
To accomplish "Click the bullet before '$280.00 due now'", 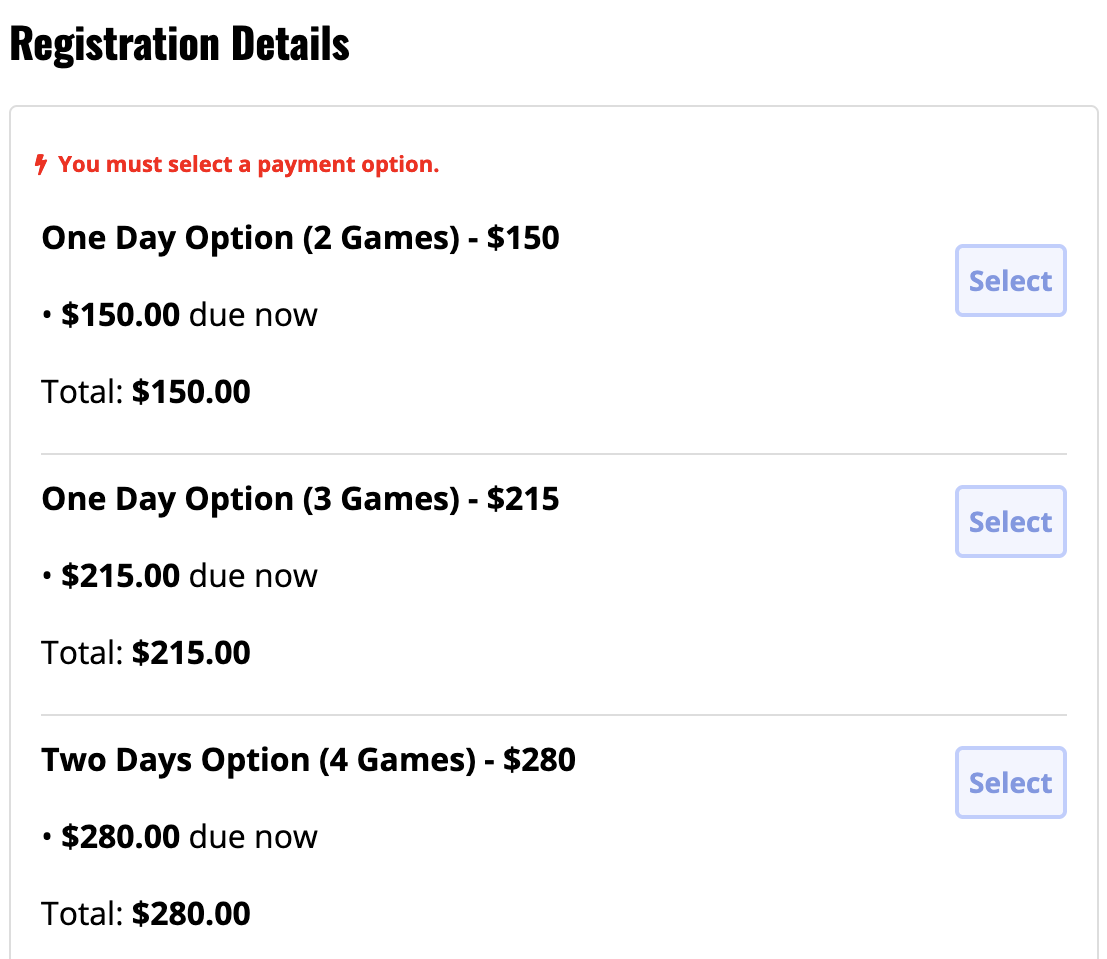I will tap(46, 838).
